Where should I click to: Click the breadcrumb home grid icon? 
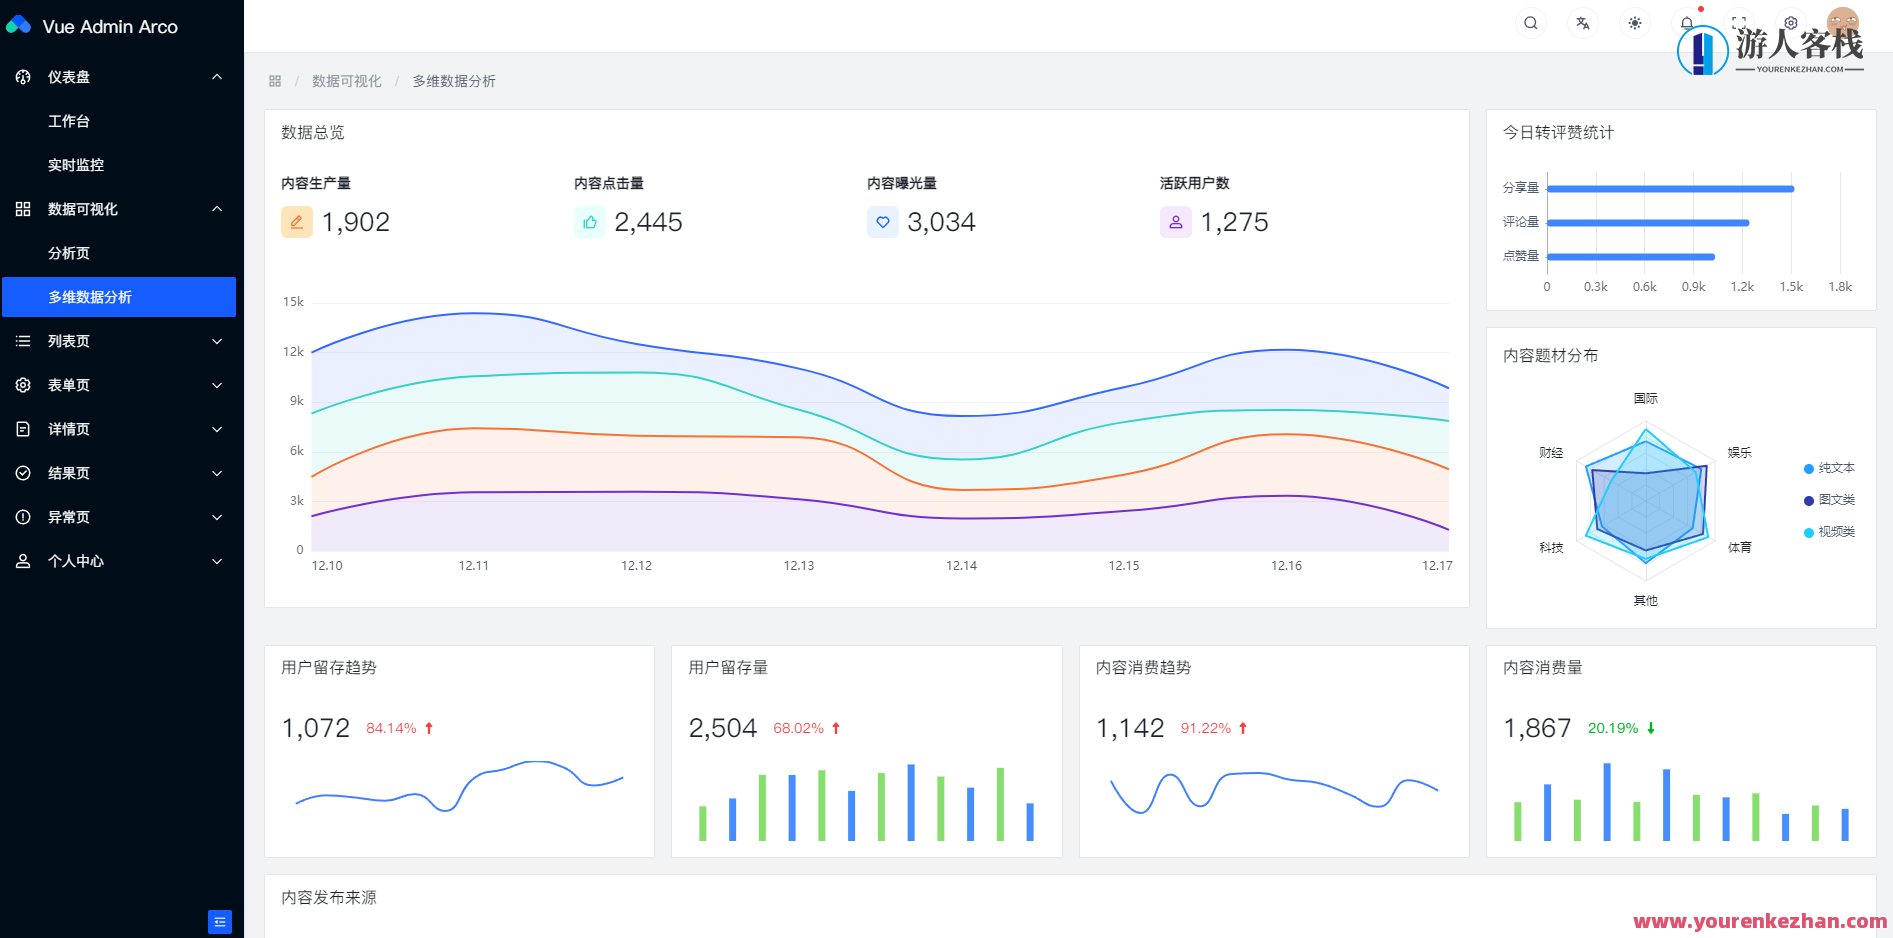tap(275, 81)
